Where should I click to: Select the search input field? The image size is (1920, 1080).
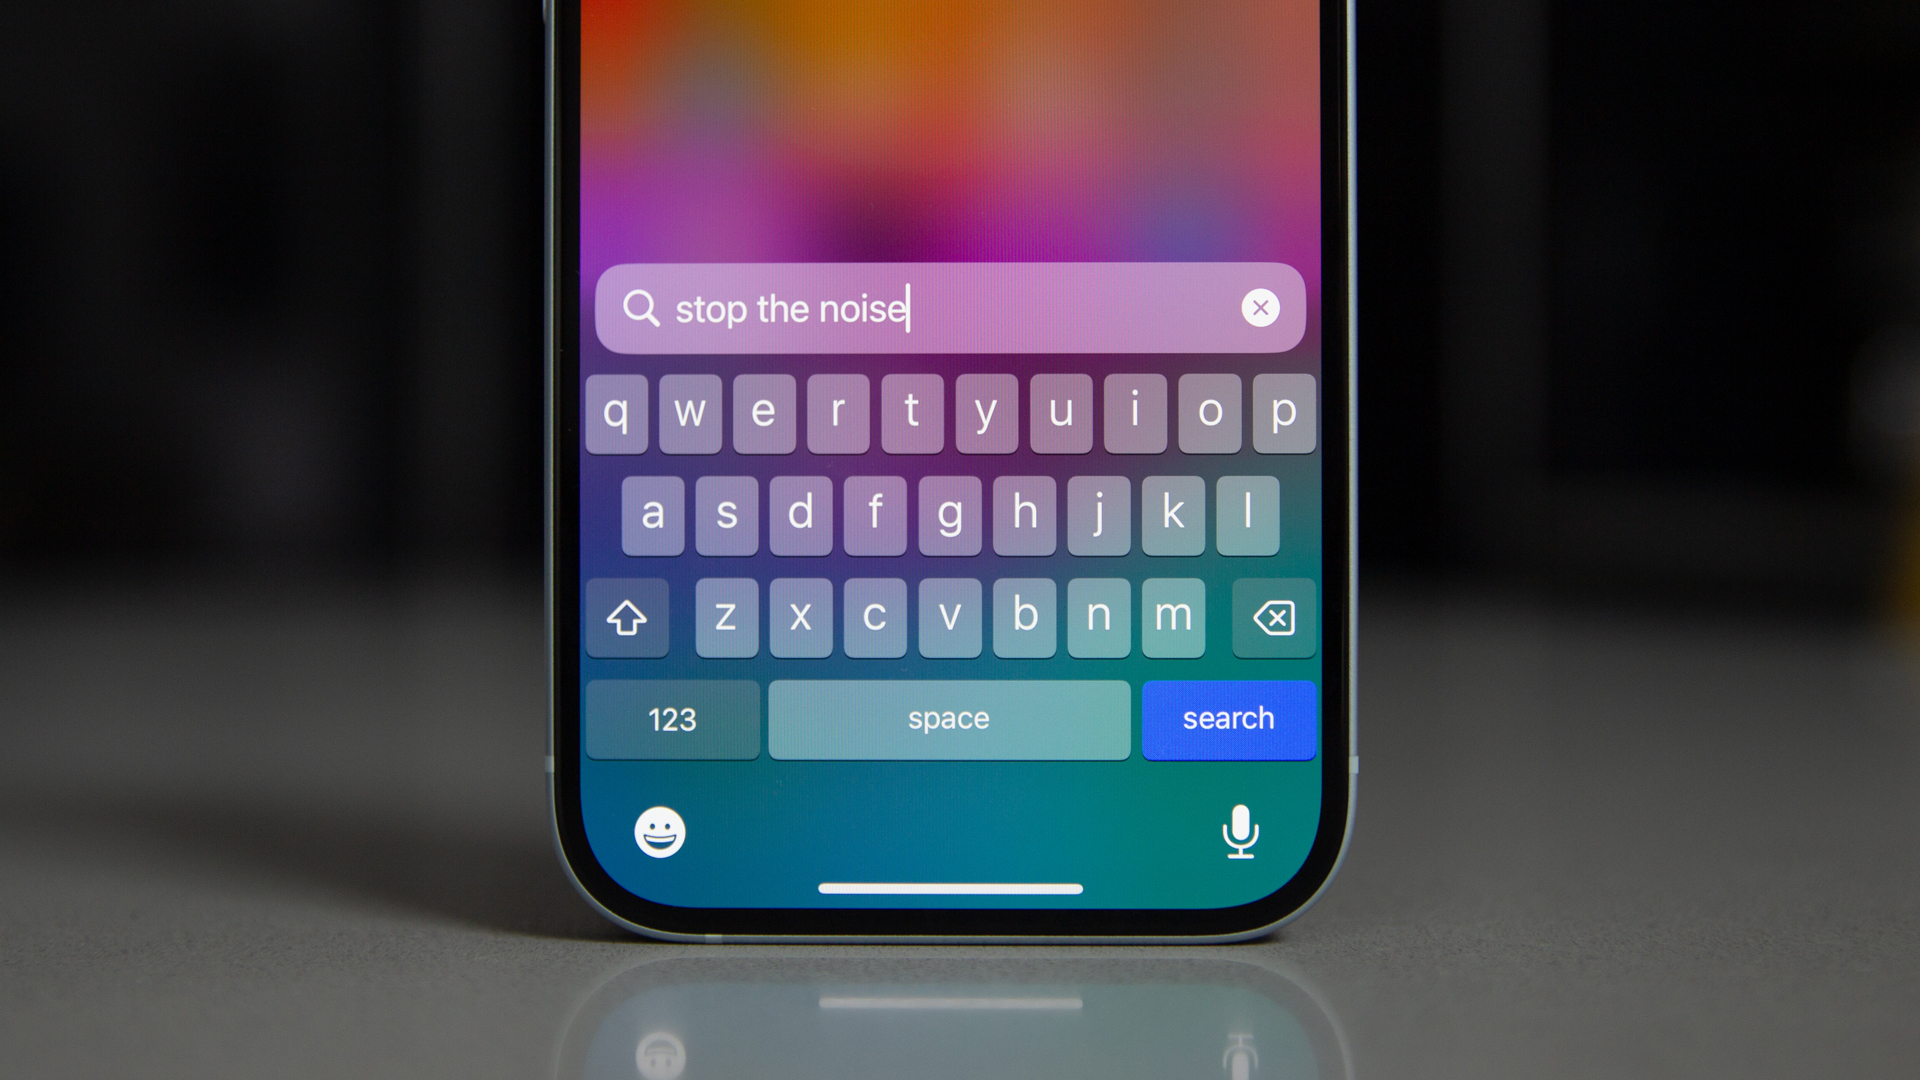coord(947,306)
